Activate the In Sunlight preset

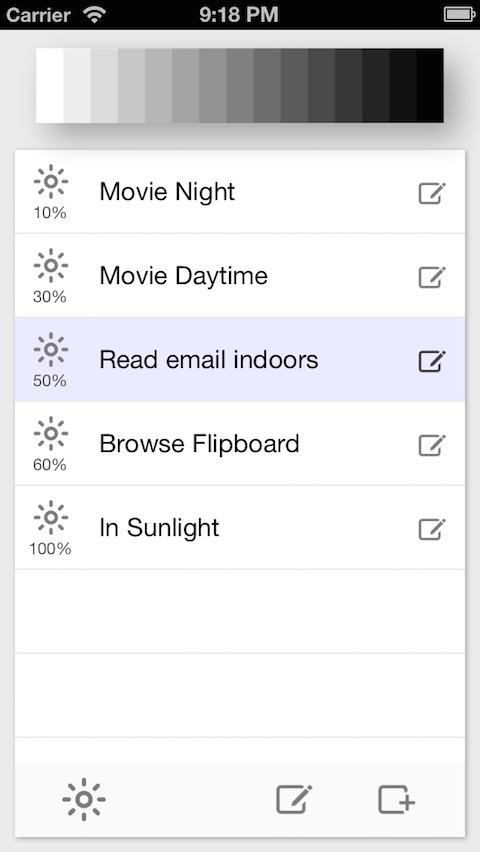(240, 528)
